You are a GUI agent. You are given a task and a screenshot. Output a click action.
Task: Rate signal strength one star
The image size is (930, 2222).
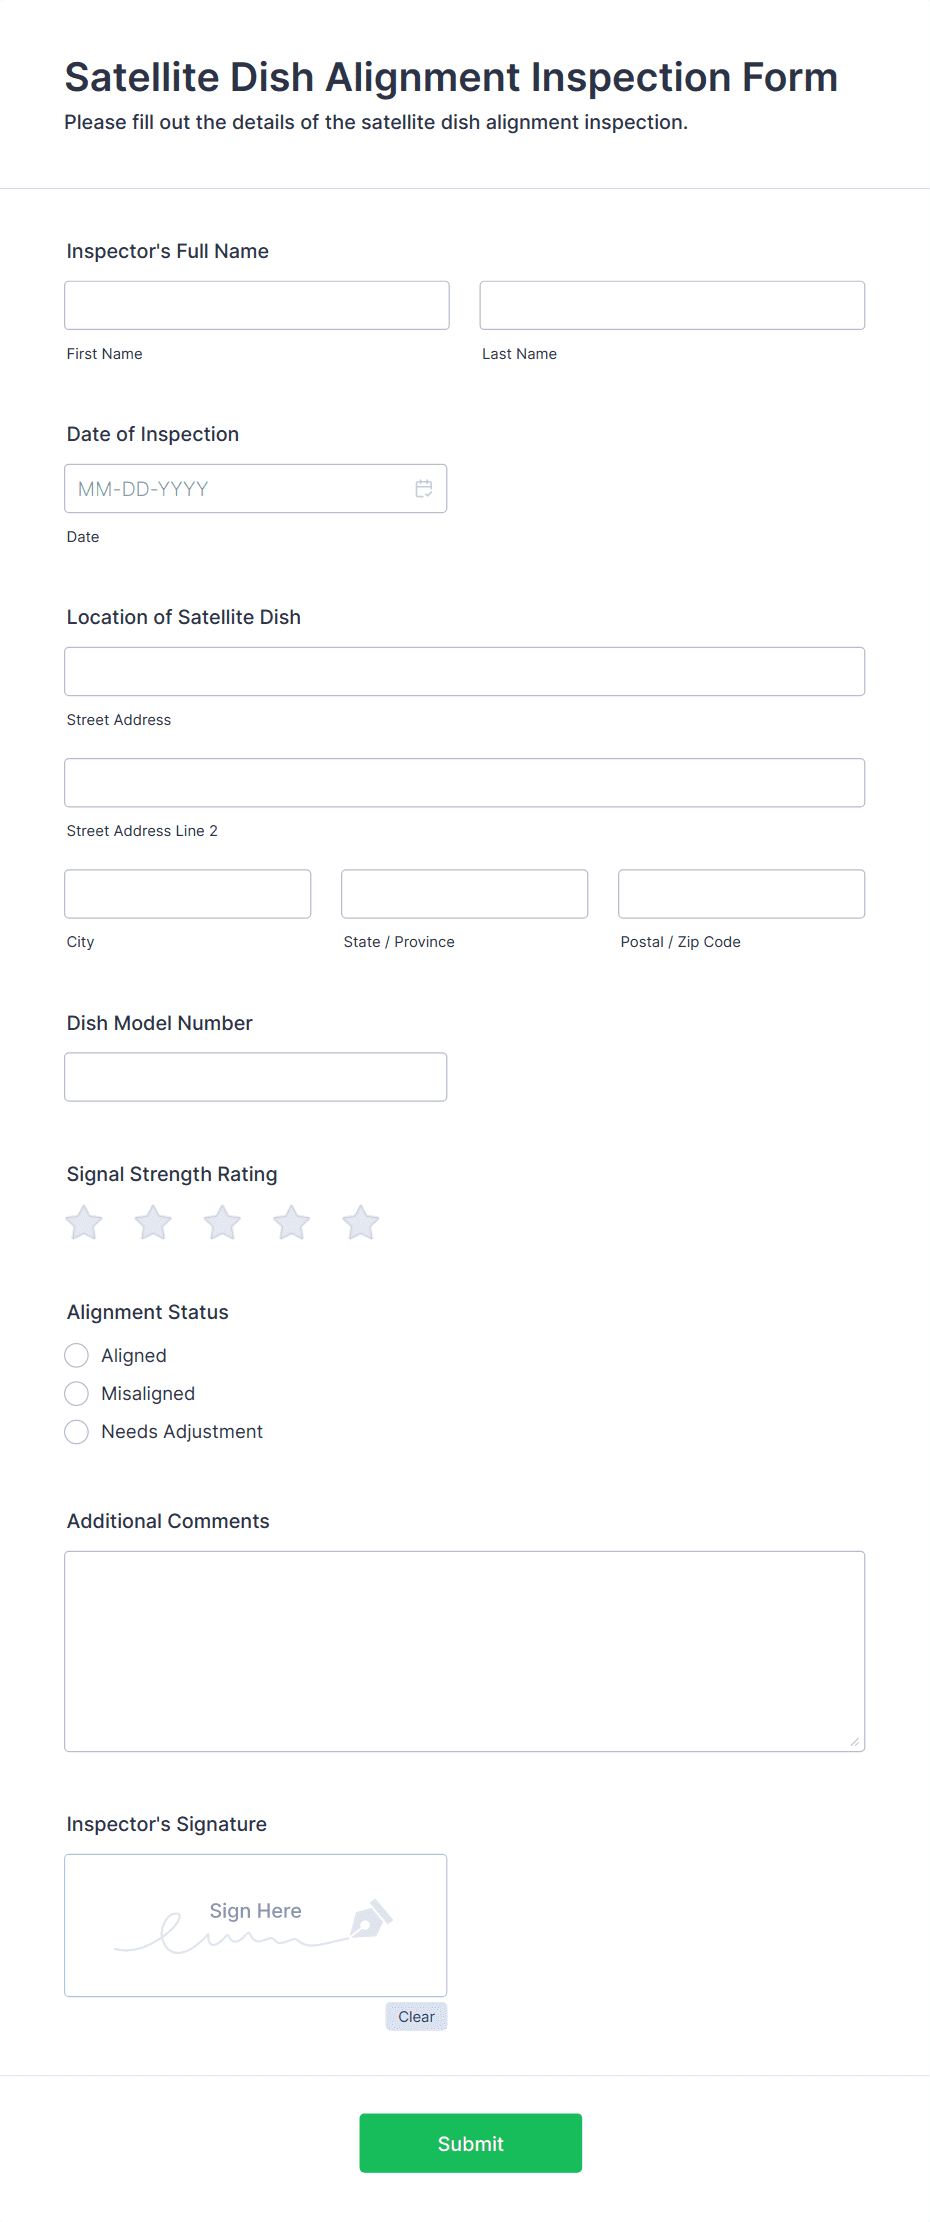pyautogui.click(x=84, y=1222)
